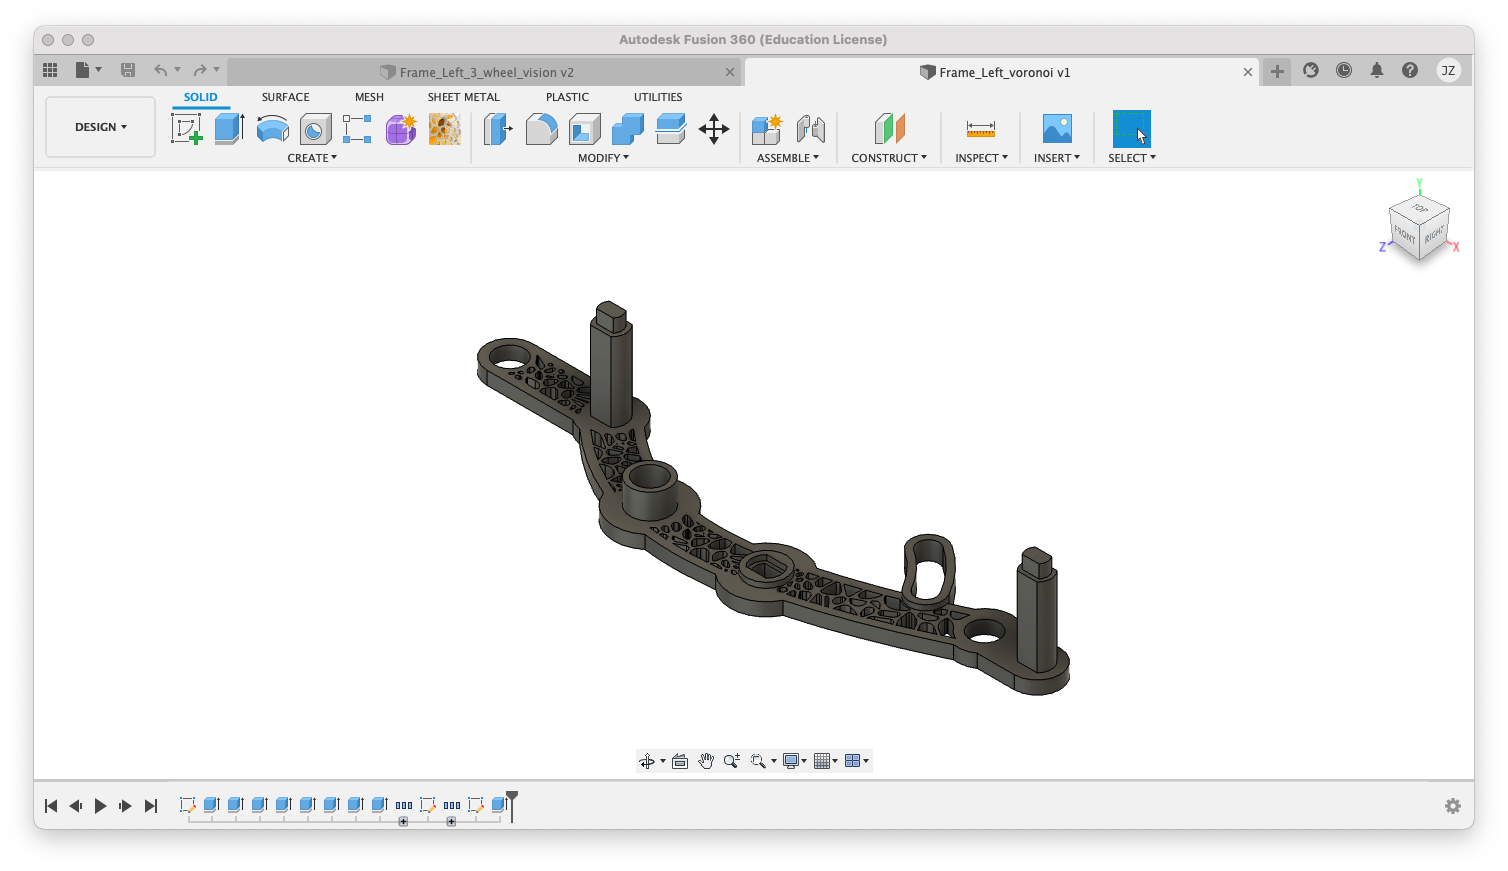
Task: Switch to the MESH tab
Action: click(x=369, y=97)
